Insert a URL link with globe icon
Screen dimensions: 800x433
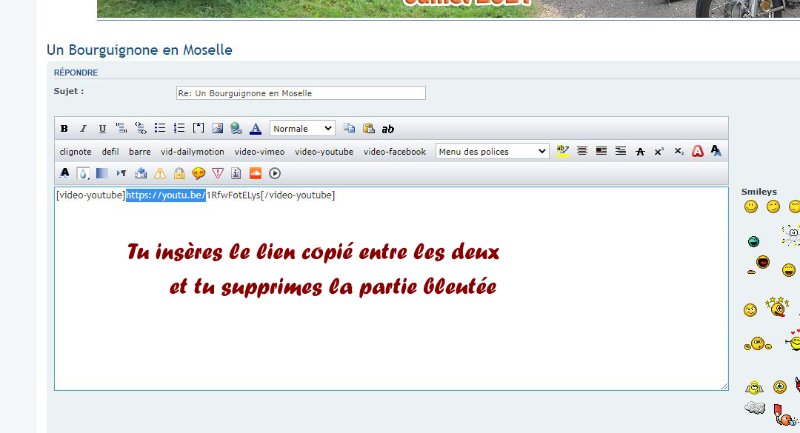pyautogui.click(x=235, y=129)
